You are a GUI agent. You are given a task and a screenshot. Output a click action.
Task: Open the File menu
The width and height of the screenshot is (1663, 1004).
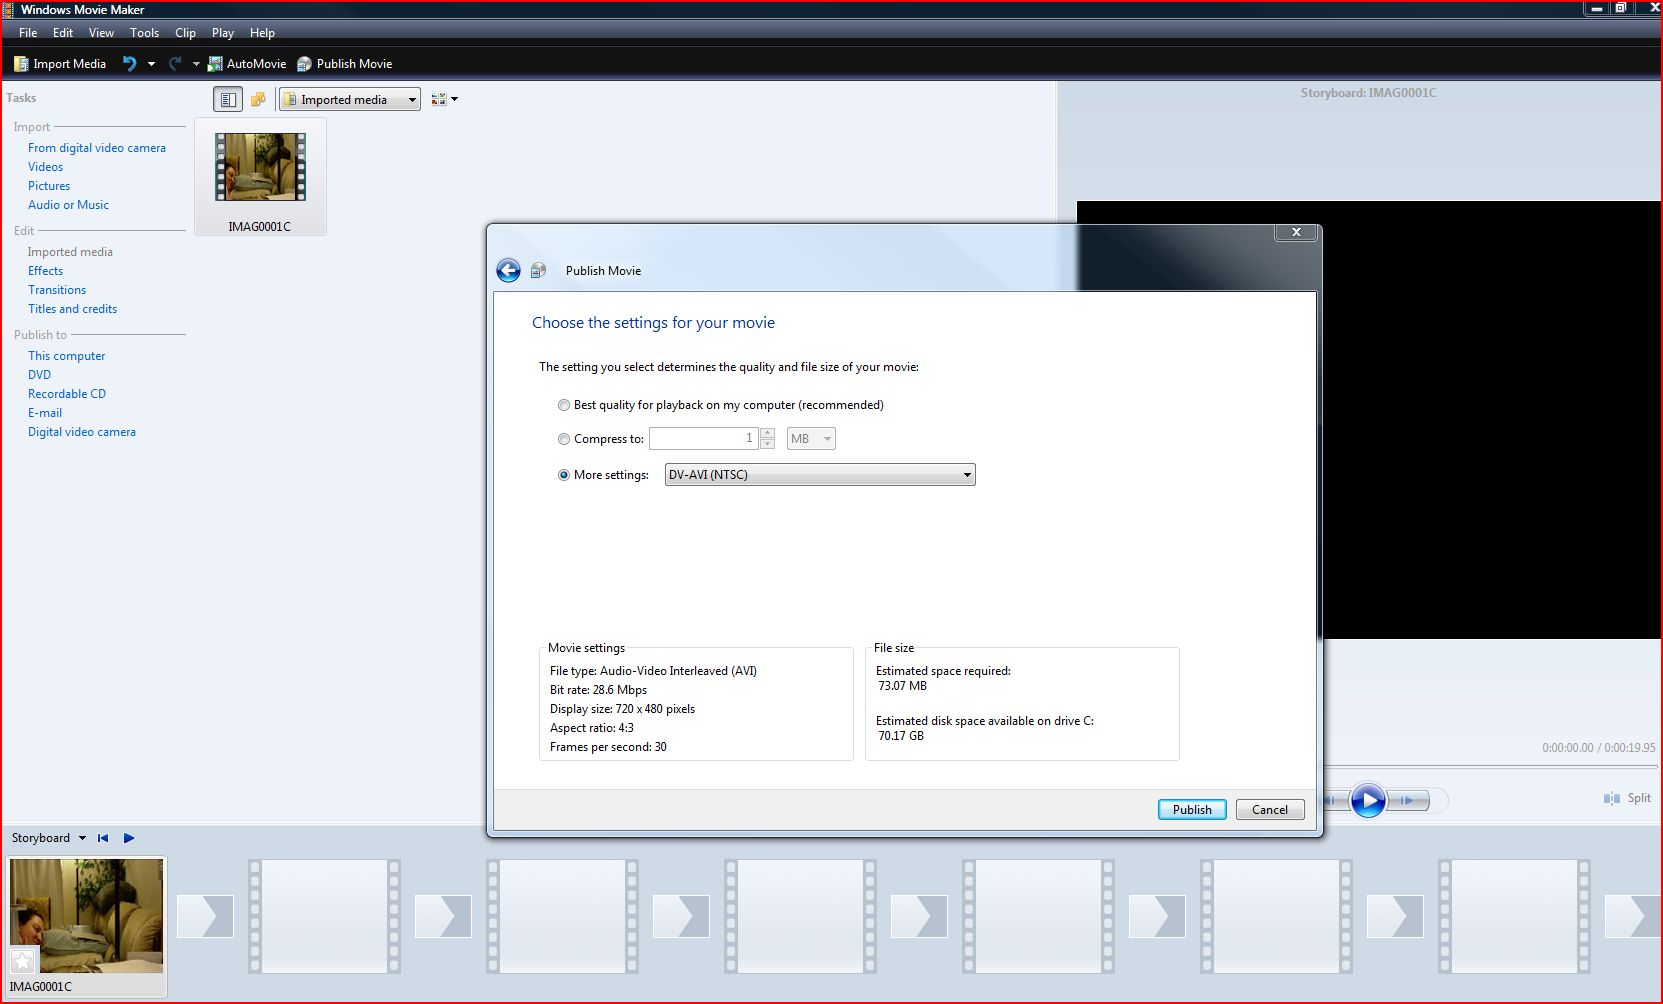pos(28,33)
